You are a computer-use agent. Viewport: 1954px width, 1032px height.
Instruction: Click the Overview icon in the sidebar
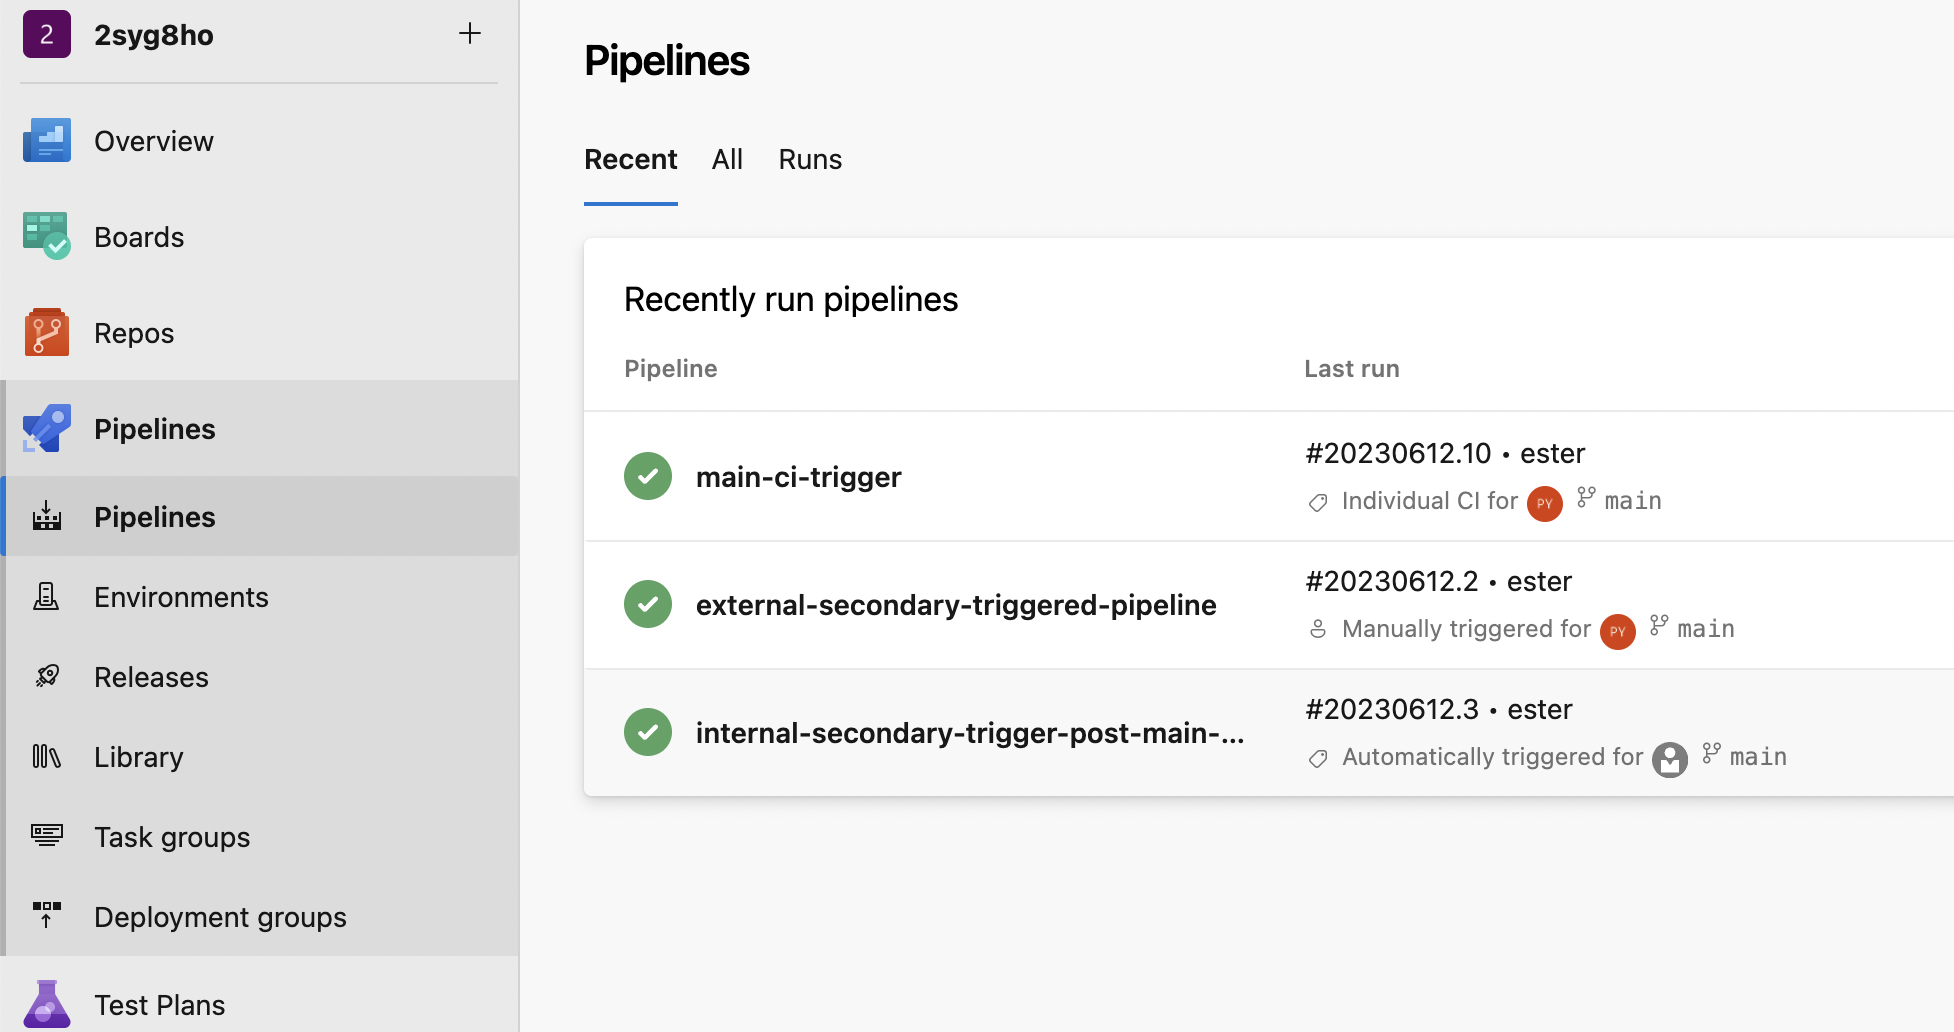pos(47,140)
